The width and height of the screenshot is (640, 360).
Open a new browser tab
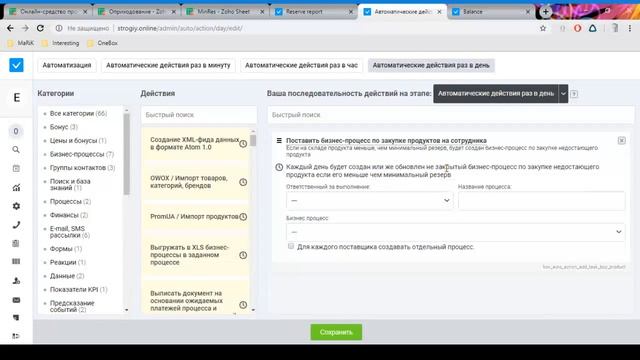tap(546, 12)
